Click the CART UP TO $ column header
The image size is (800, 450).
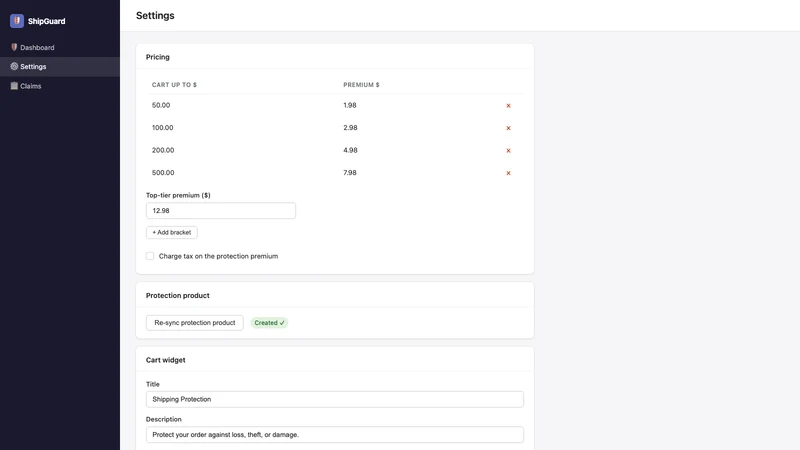[174, 85]
